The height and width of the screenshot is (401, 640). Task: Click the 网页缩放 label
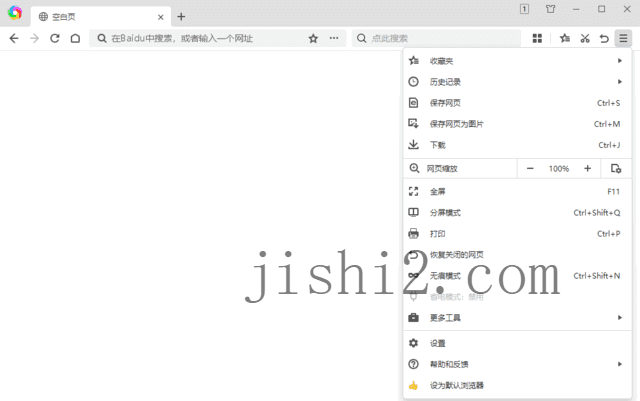point(442,169)
